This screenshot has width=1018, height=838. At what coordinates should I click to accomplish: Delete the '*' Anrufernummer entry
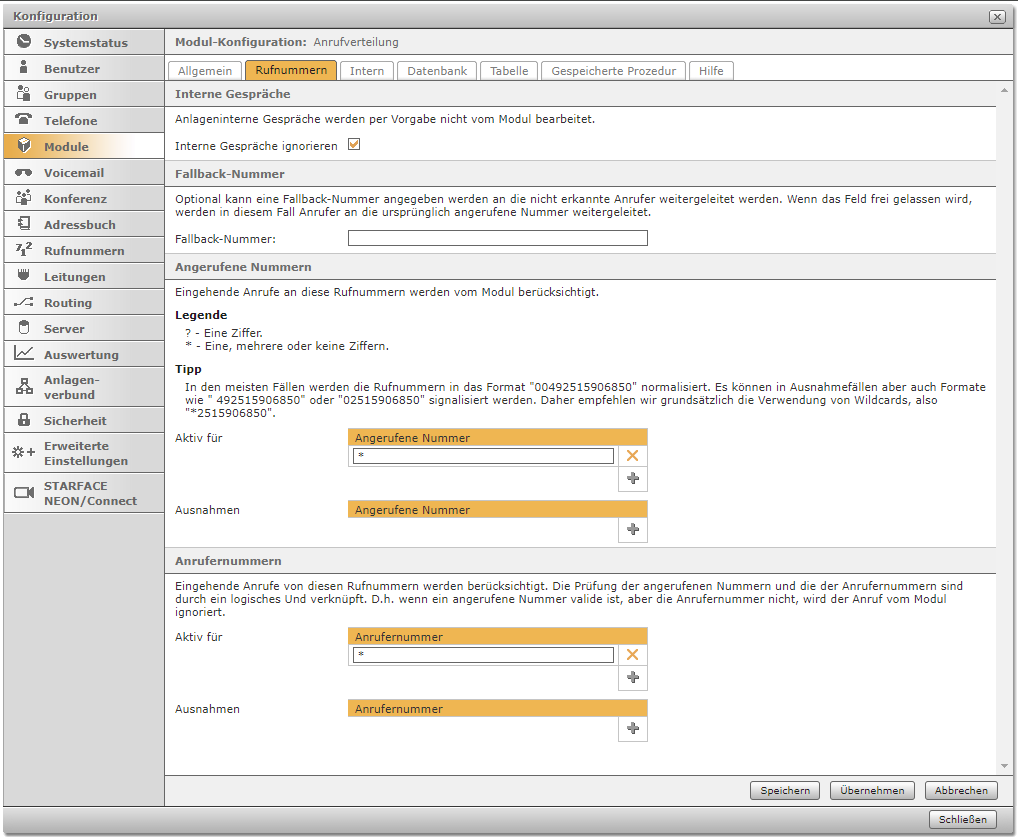[x=632, y=655]
